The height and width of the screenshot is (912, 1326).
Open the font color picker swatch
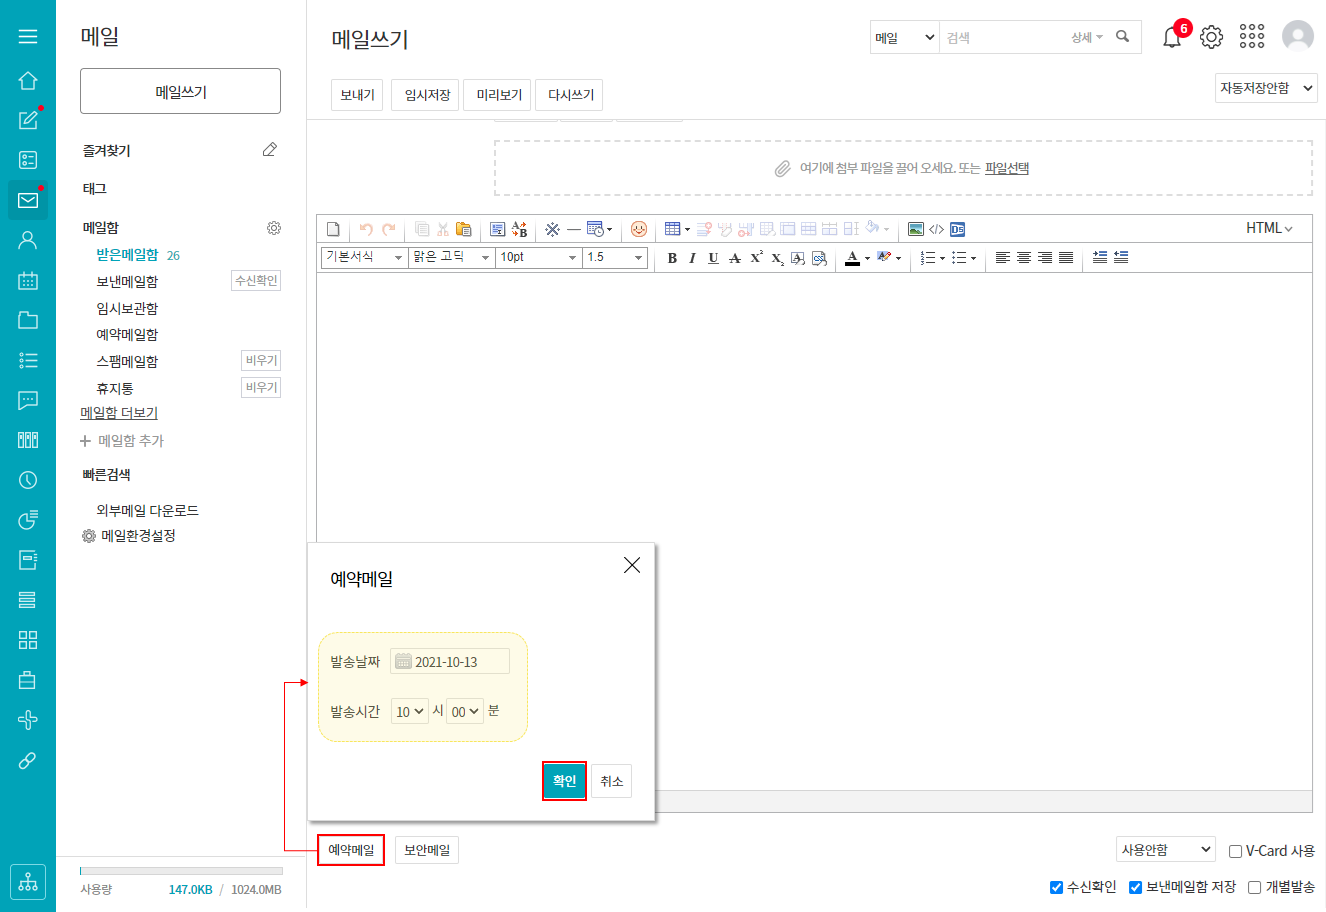852,258
